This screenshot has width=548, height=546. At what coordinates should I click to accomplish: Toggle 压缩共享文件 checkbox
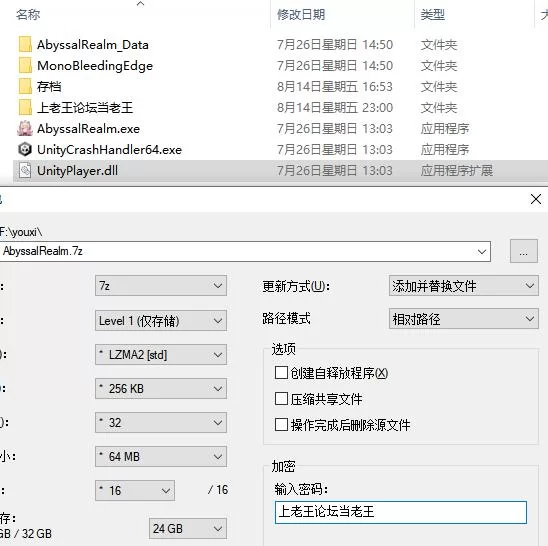click(281, 398)
